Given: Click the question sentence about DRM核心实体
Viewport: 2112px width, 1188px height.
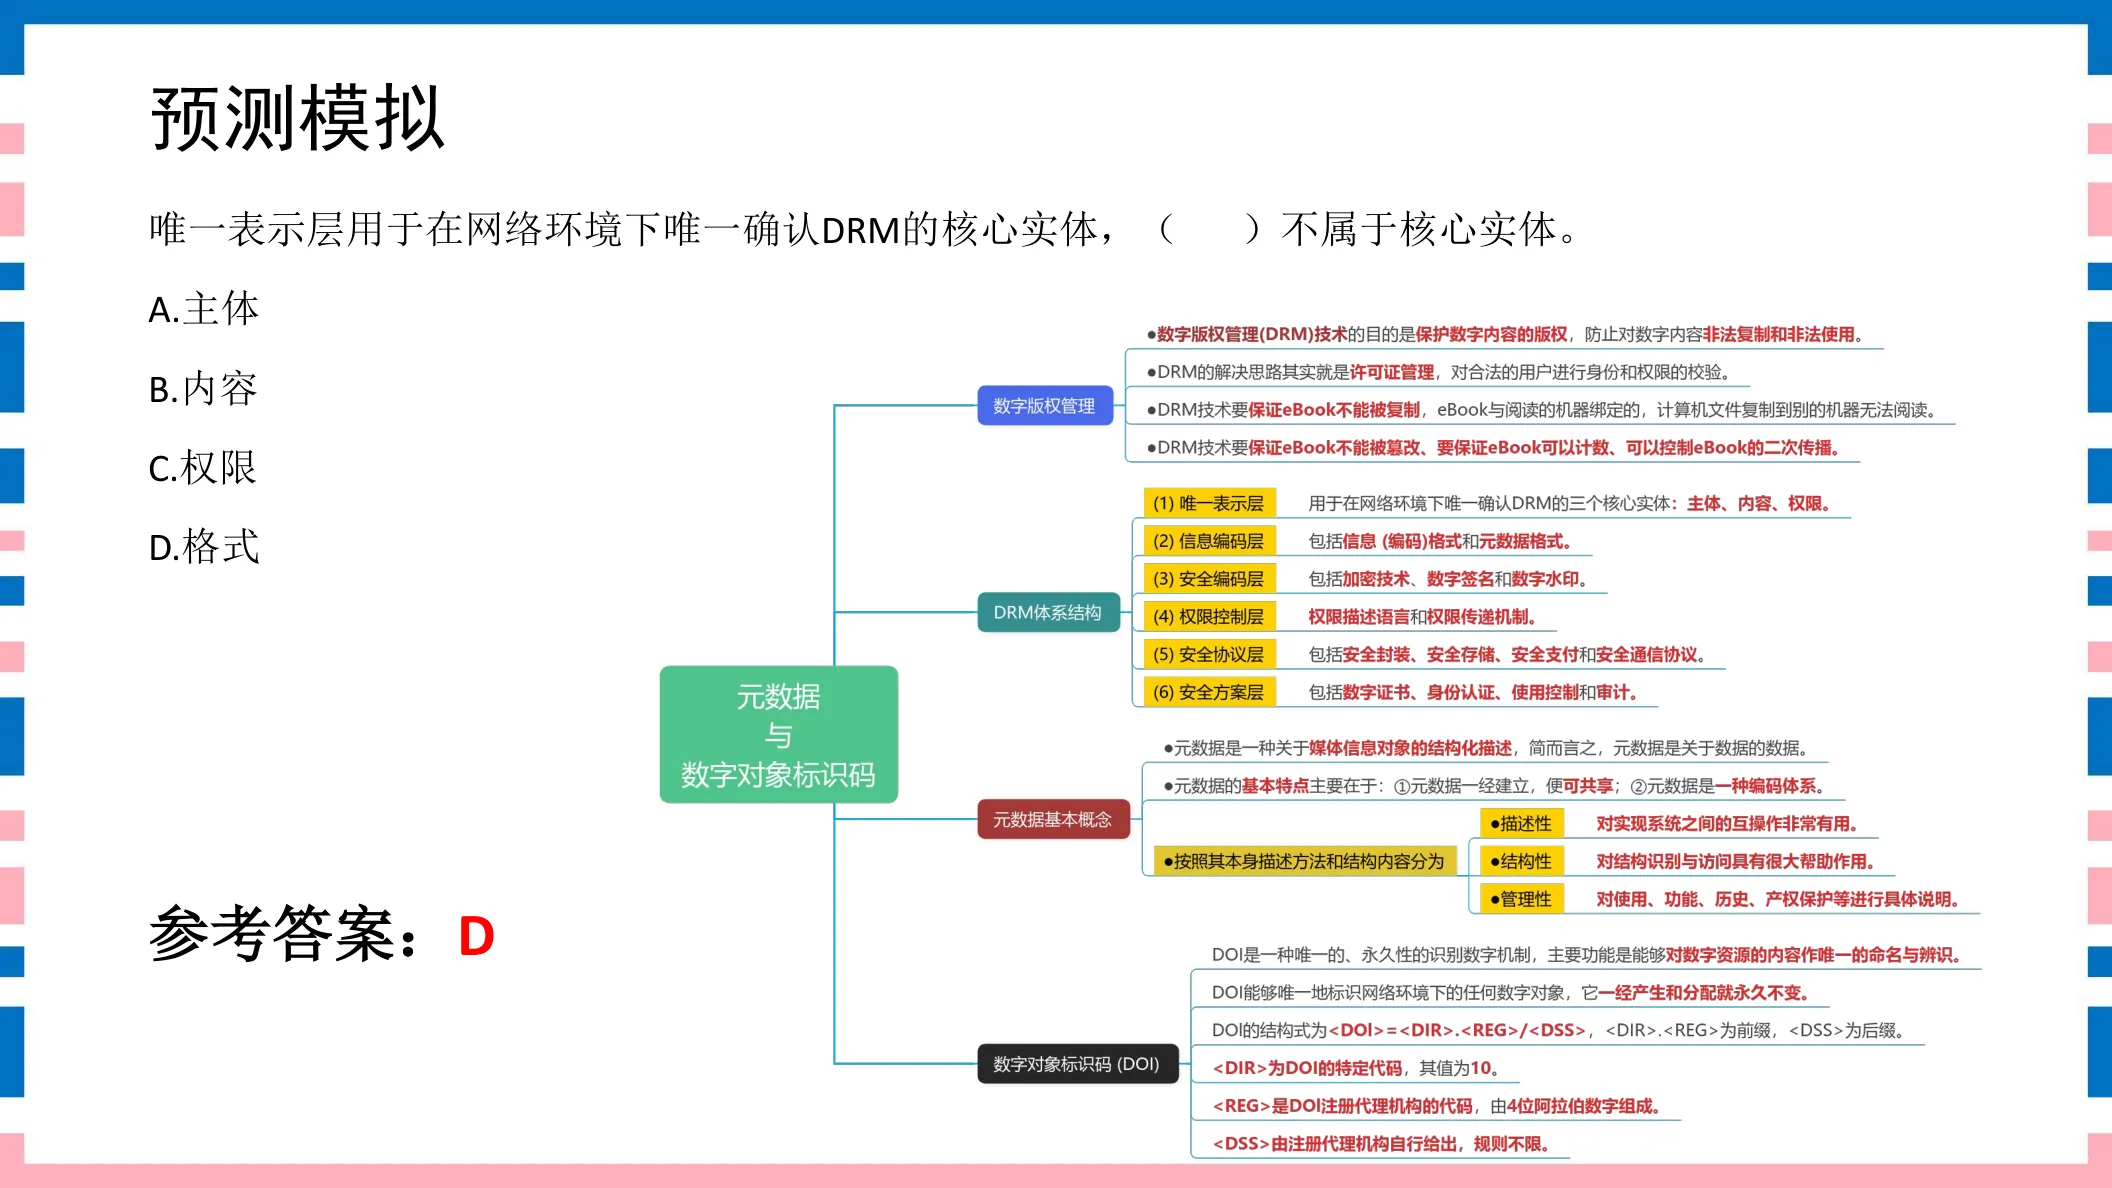Looking at the screenshot, I should (x=864, y=230).
